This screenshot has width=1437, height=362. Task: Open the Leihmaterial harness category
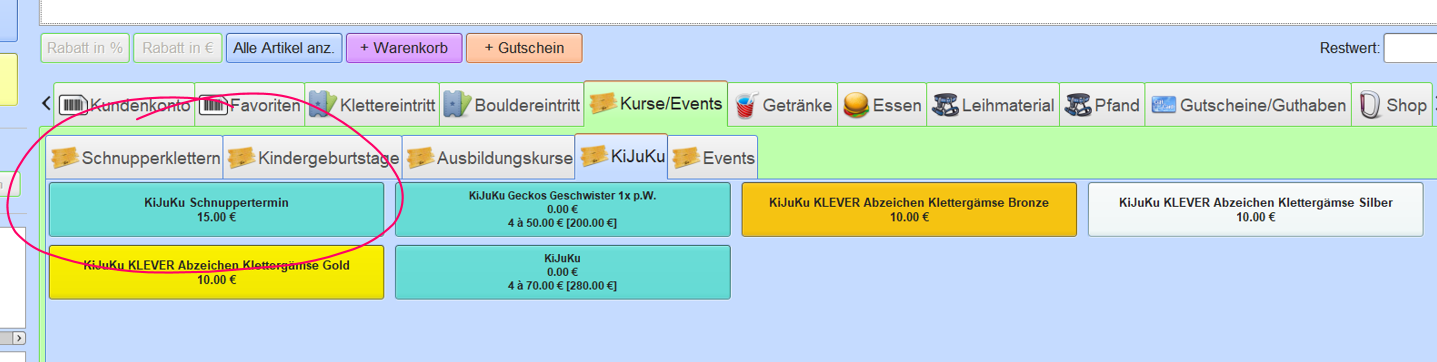click(x=994, y=105)
